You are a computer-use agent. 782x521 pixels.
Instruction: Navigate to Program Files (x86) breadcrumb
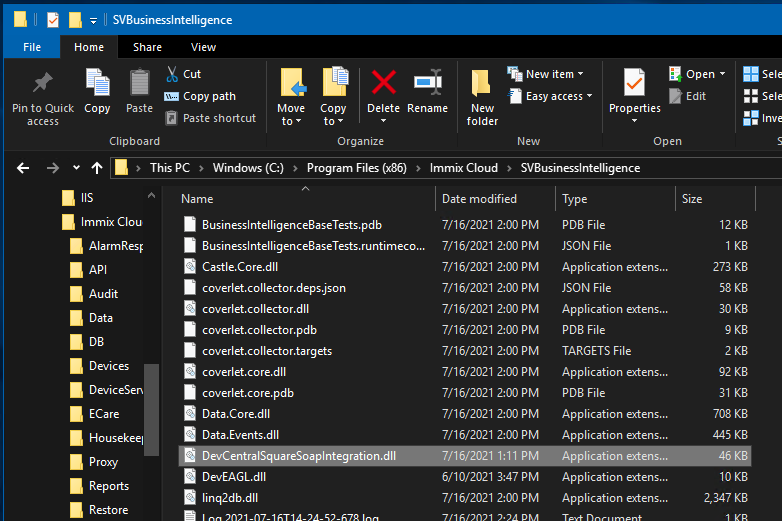click(x=357, y=168)
